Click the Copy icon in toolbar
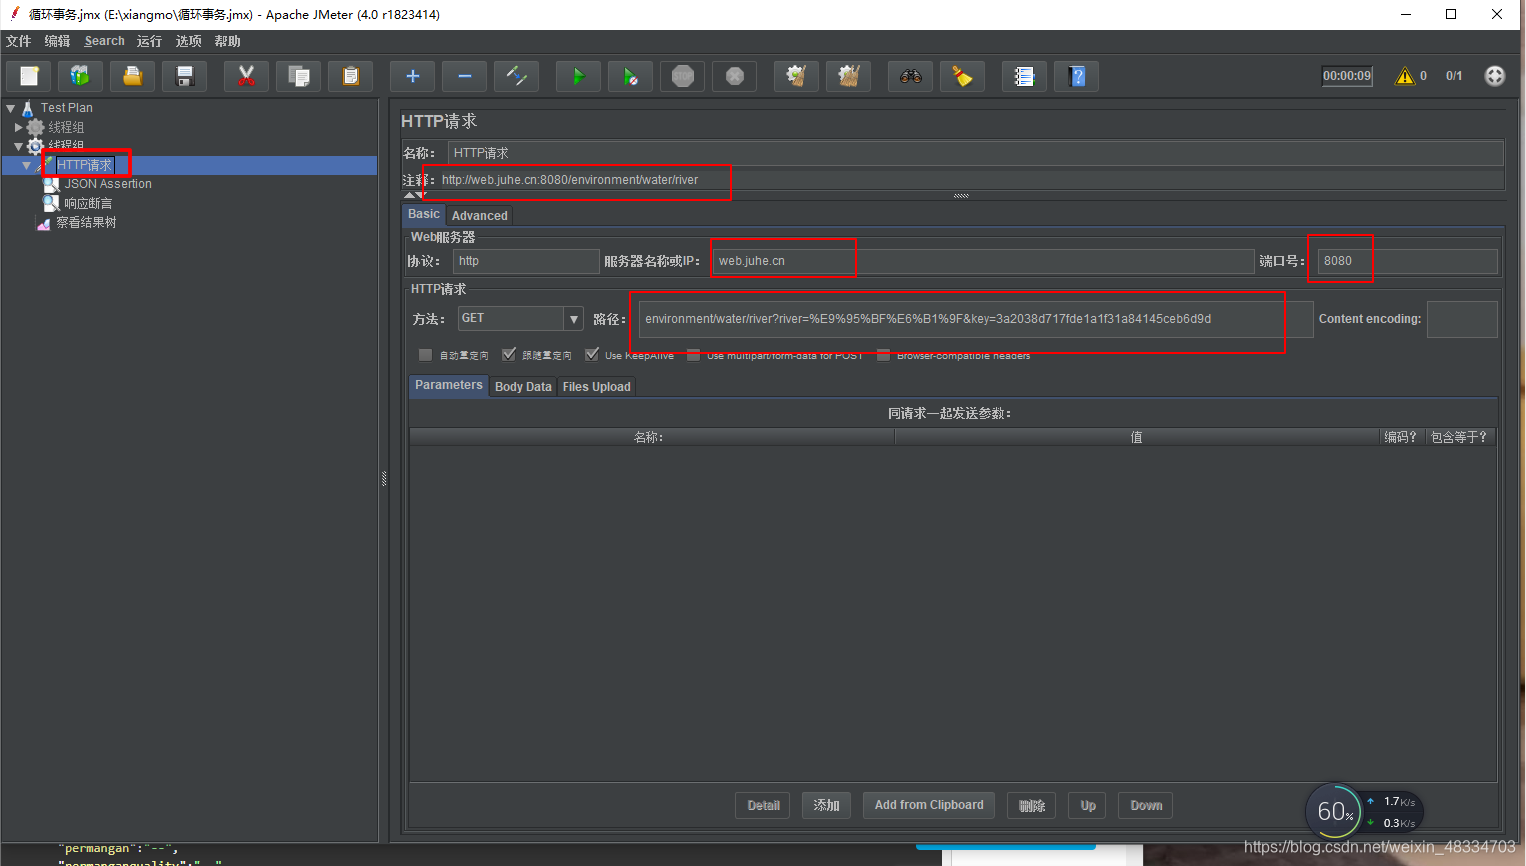 pos(299,76)
